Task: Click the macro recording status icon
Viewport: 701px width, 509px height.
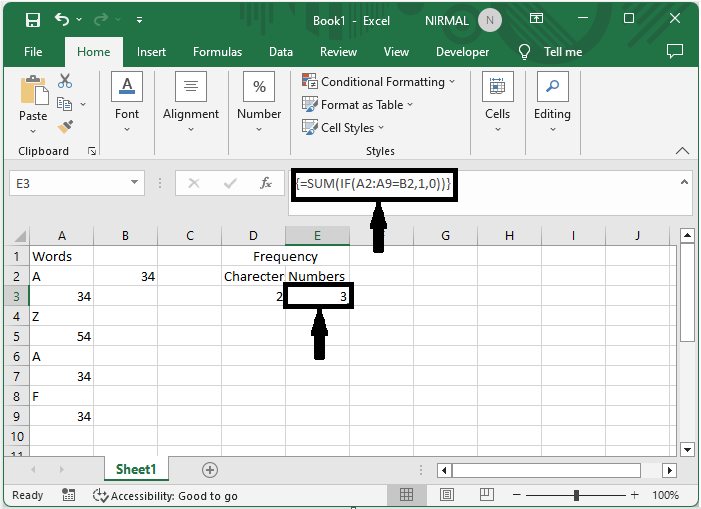Action: point(68,495)
